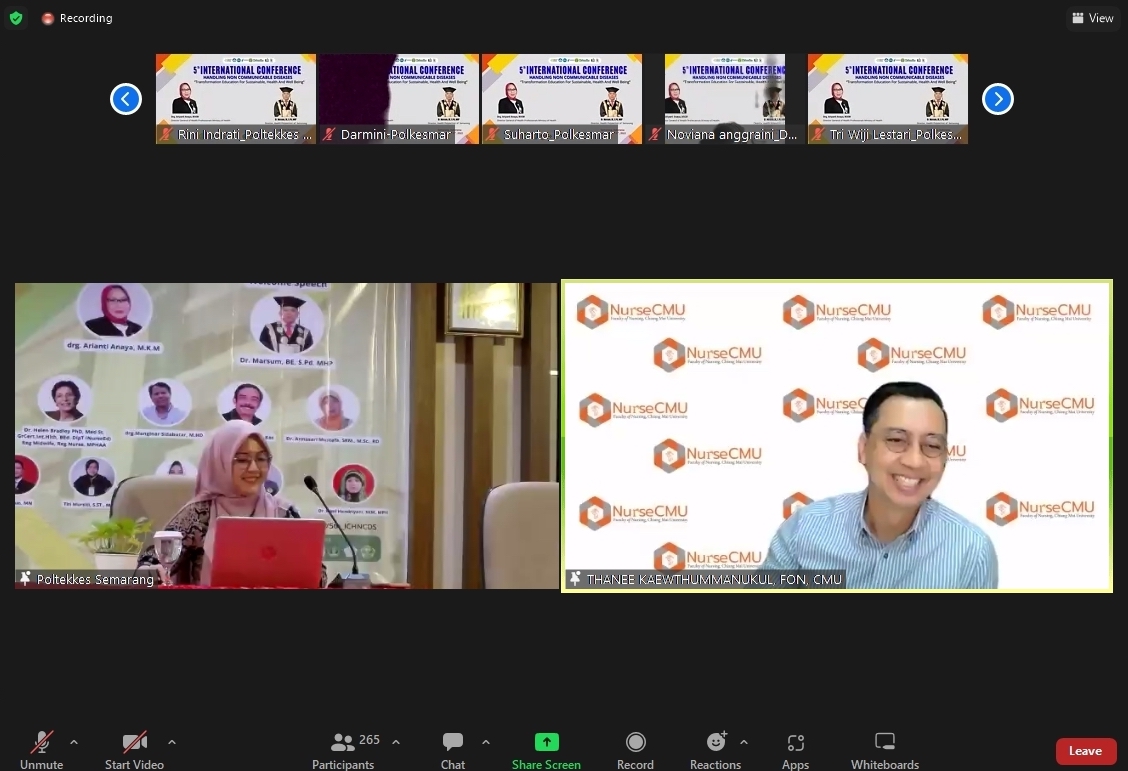Click THANEE KAEWTHUMMANUKUL, FON, CMU name label
The width and height of the screenshot is (1128, 771).
pos(714,579)
